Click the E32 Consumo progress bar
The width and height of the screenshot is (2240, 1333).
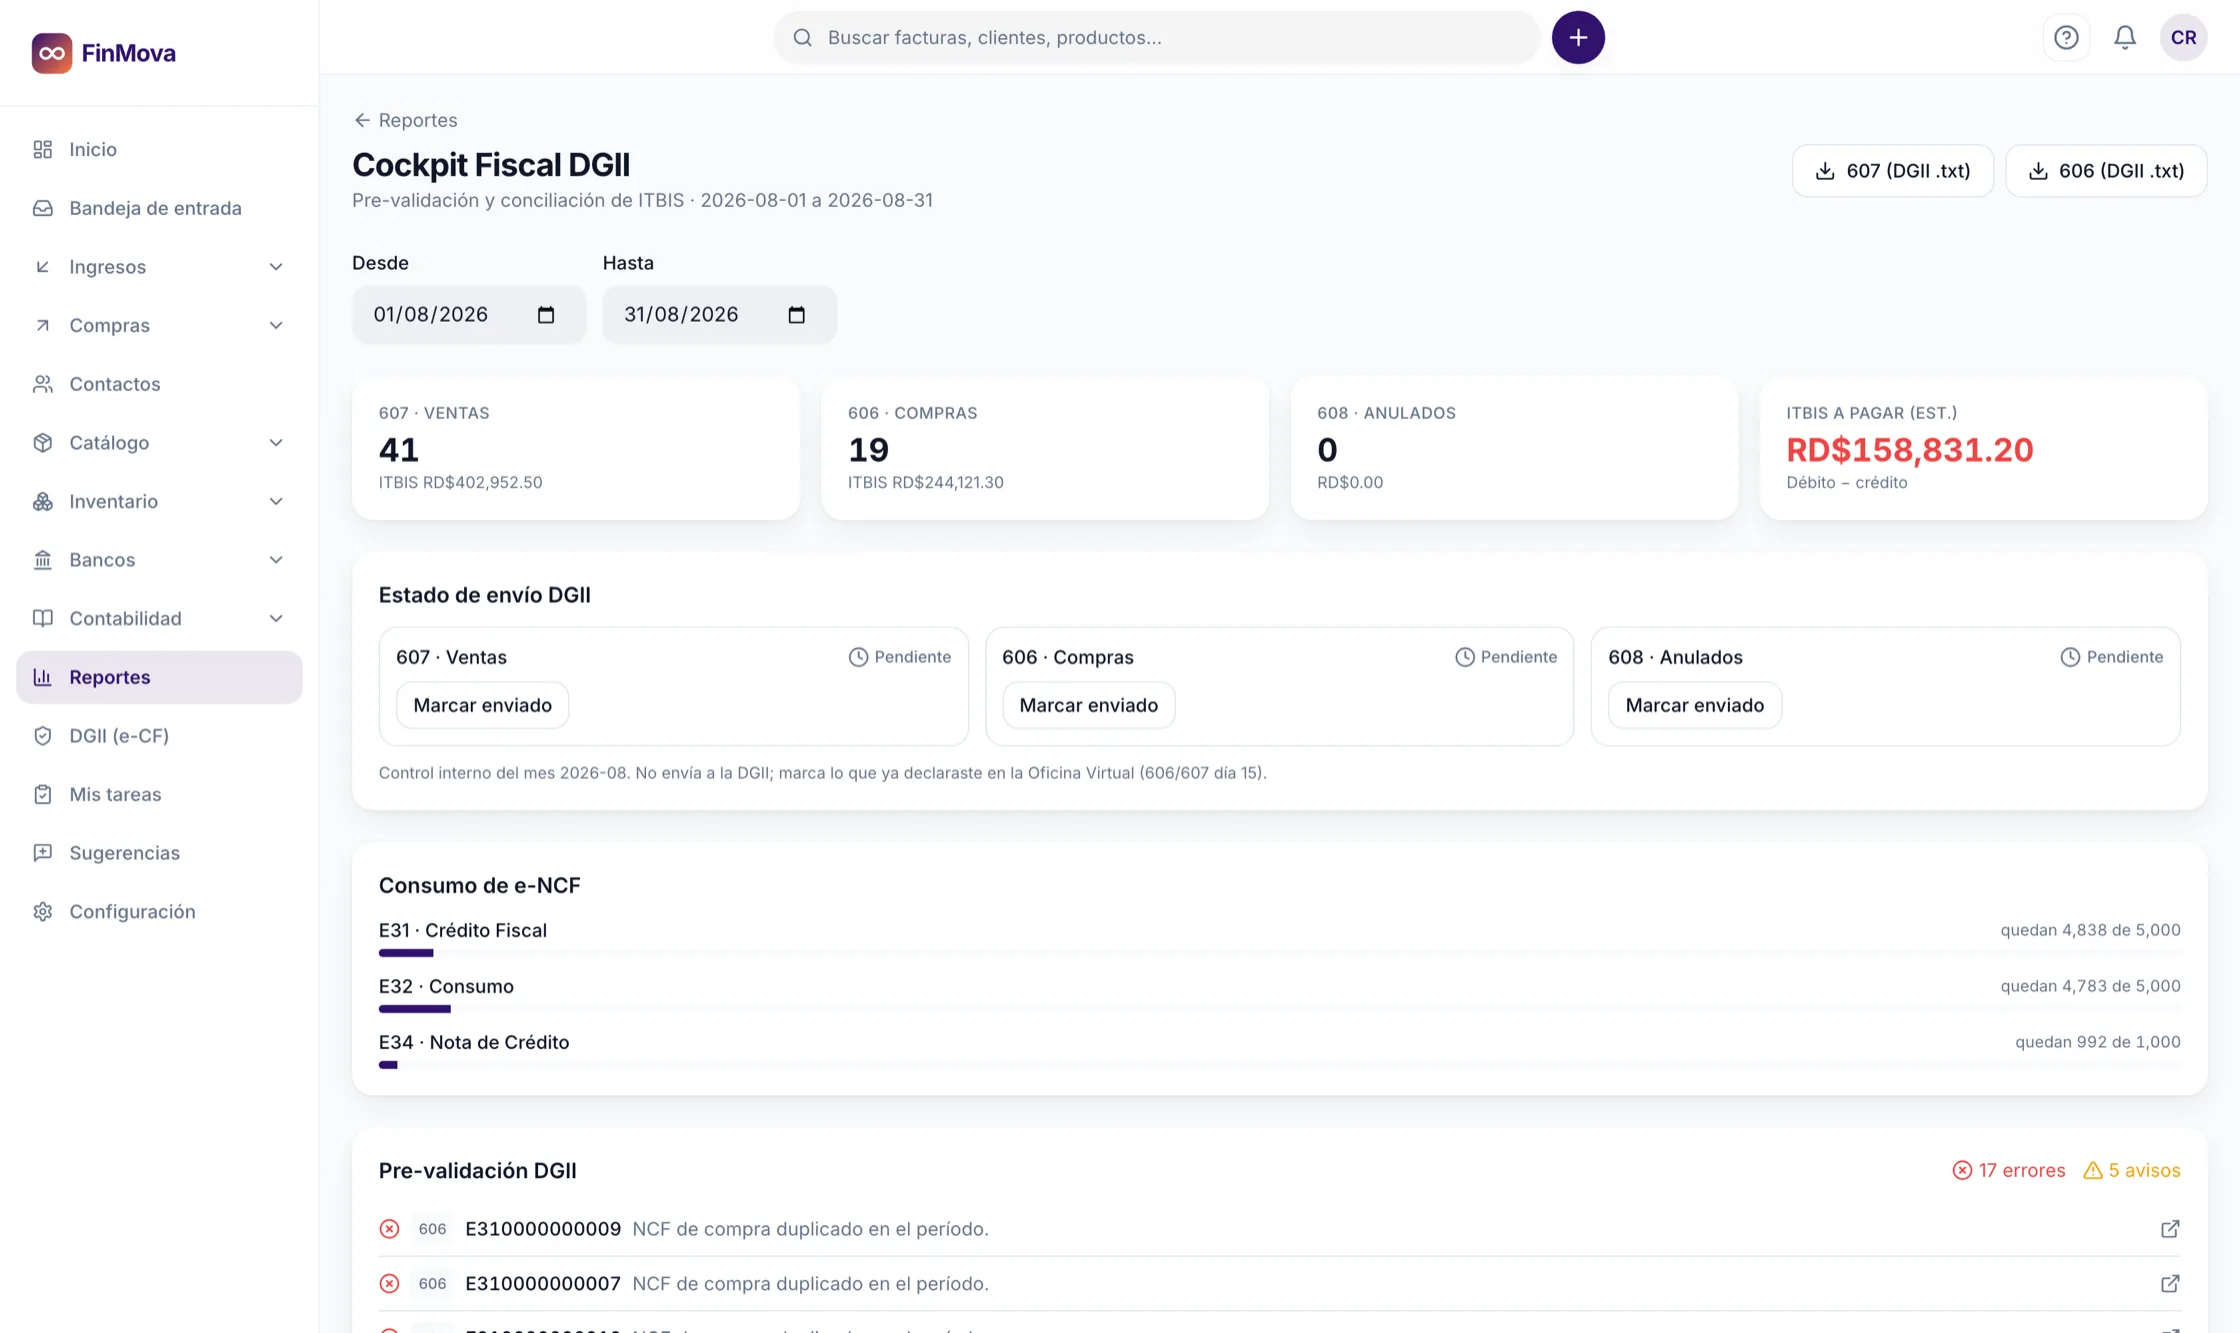(1279, 1009)
